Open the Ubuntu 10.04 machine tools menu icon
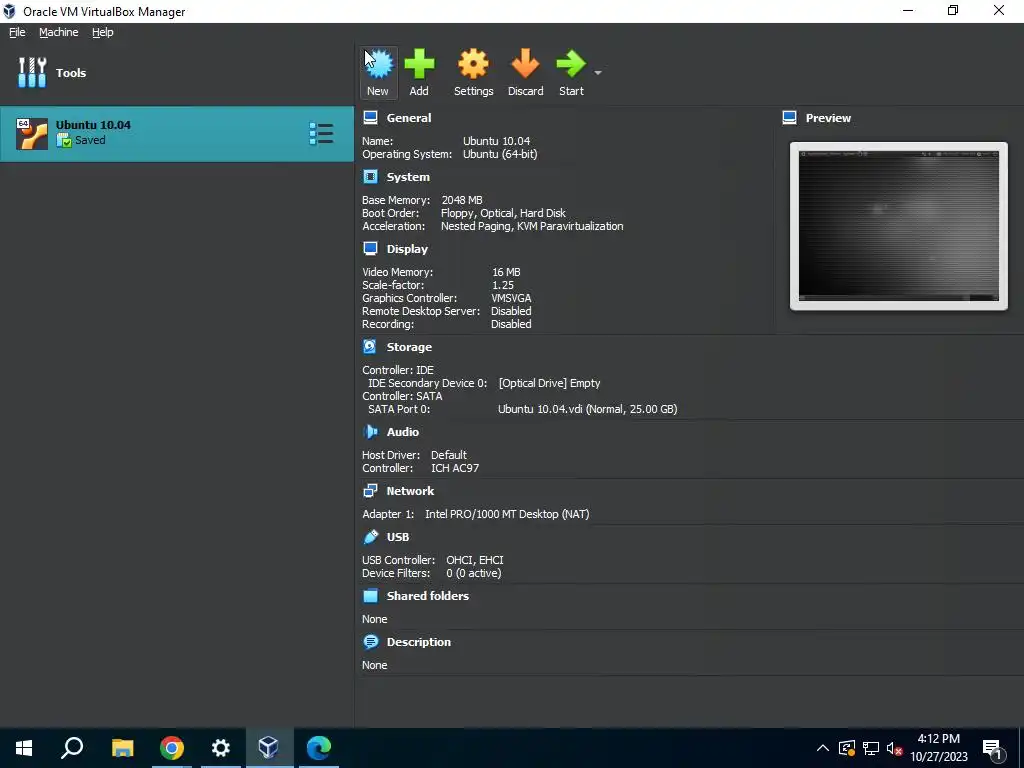Screen dimensions: 1024x768 coord(321,134)
